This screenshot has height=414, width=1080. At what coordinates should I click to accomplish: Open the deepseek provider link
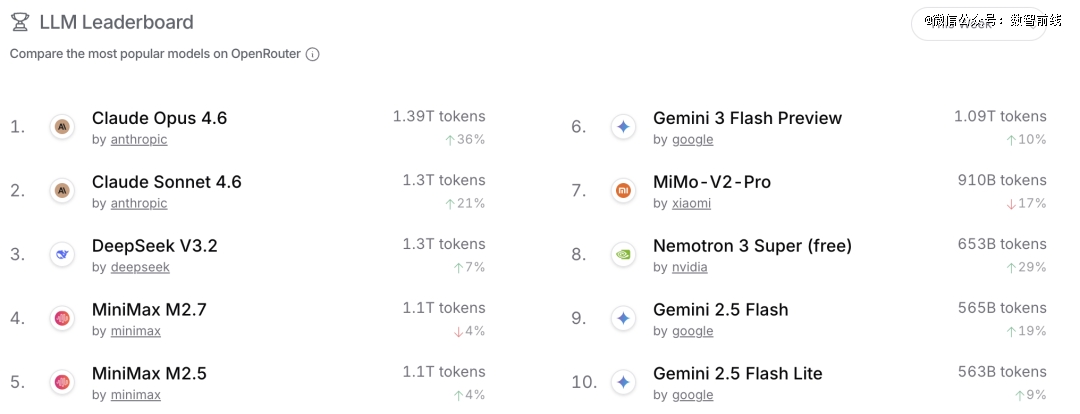[x=140, y=268]
